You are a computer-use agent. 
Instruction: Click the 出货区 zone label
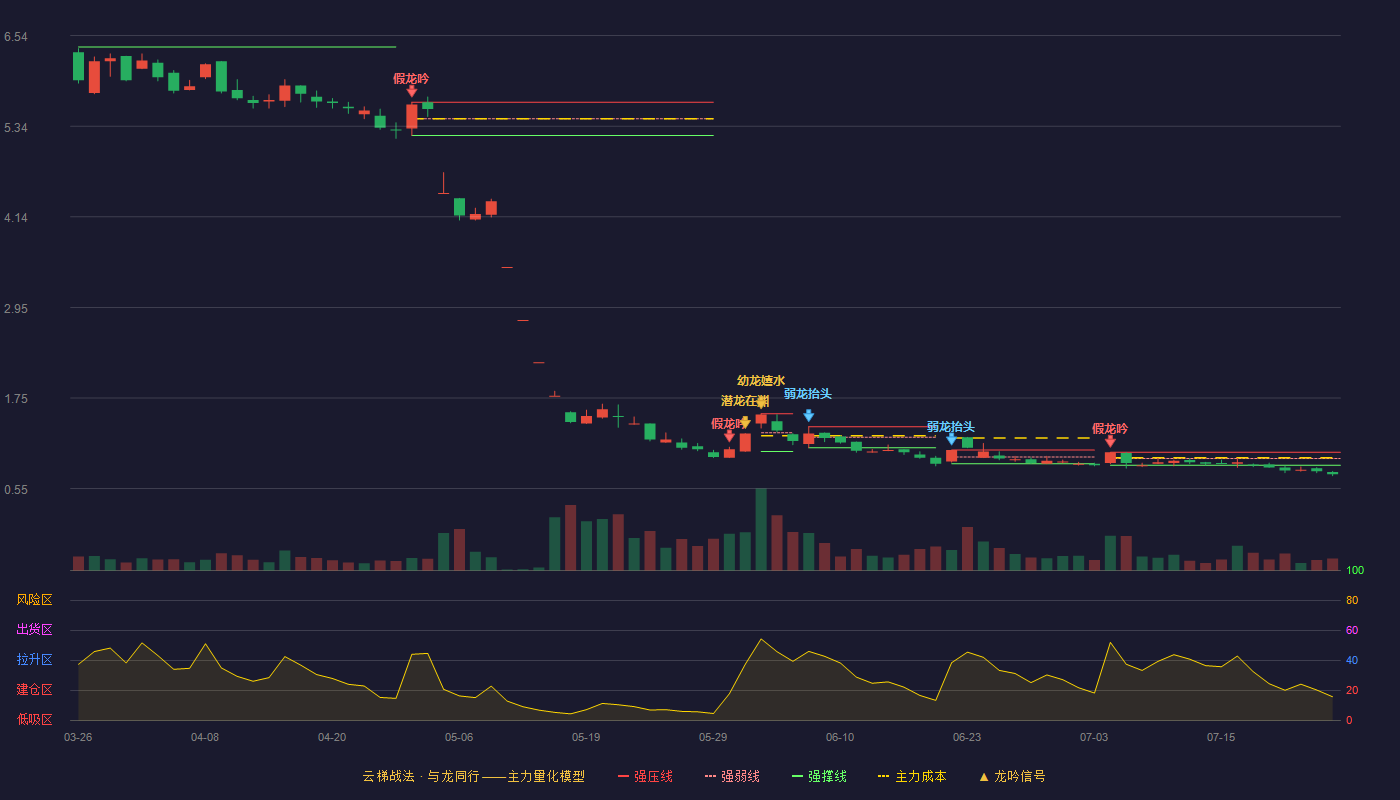[x=34, y=629]
